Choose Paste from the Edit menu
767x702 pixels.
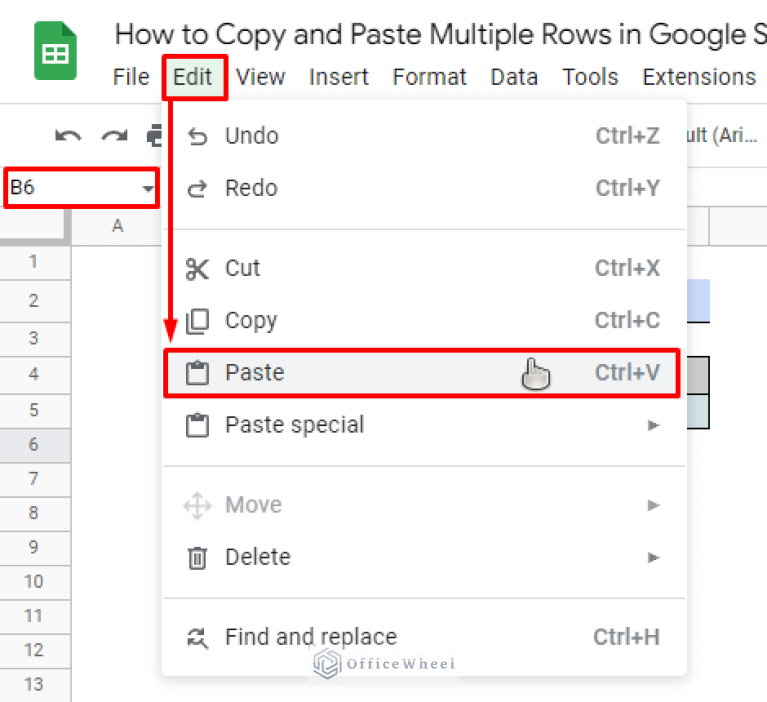click(422, 373)
